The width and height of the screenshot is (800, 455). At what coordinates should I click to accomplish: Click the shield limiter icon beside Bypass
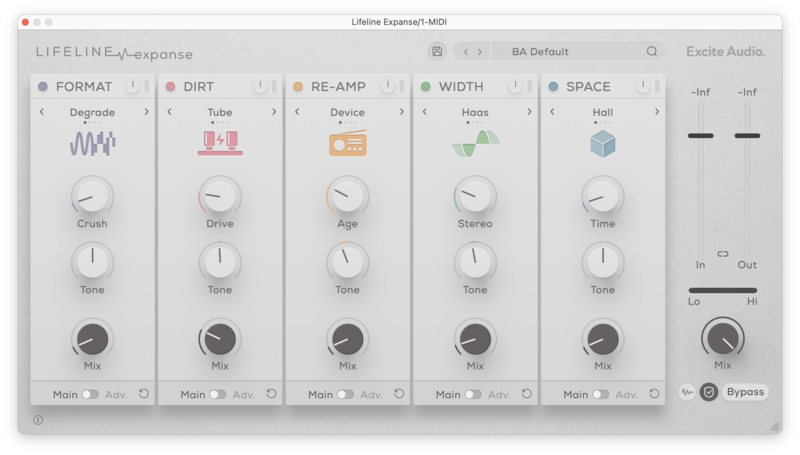tap(709, 392)
